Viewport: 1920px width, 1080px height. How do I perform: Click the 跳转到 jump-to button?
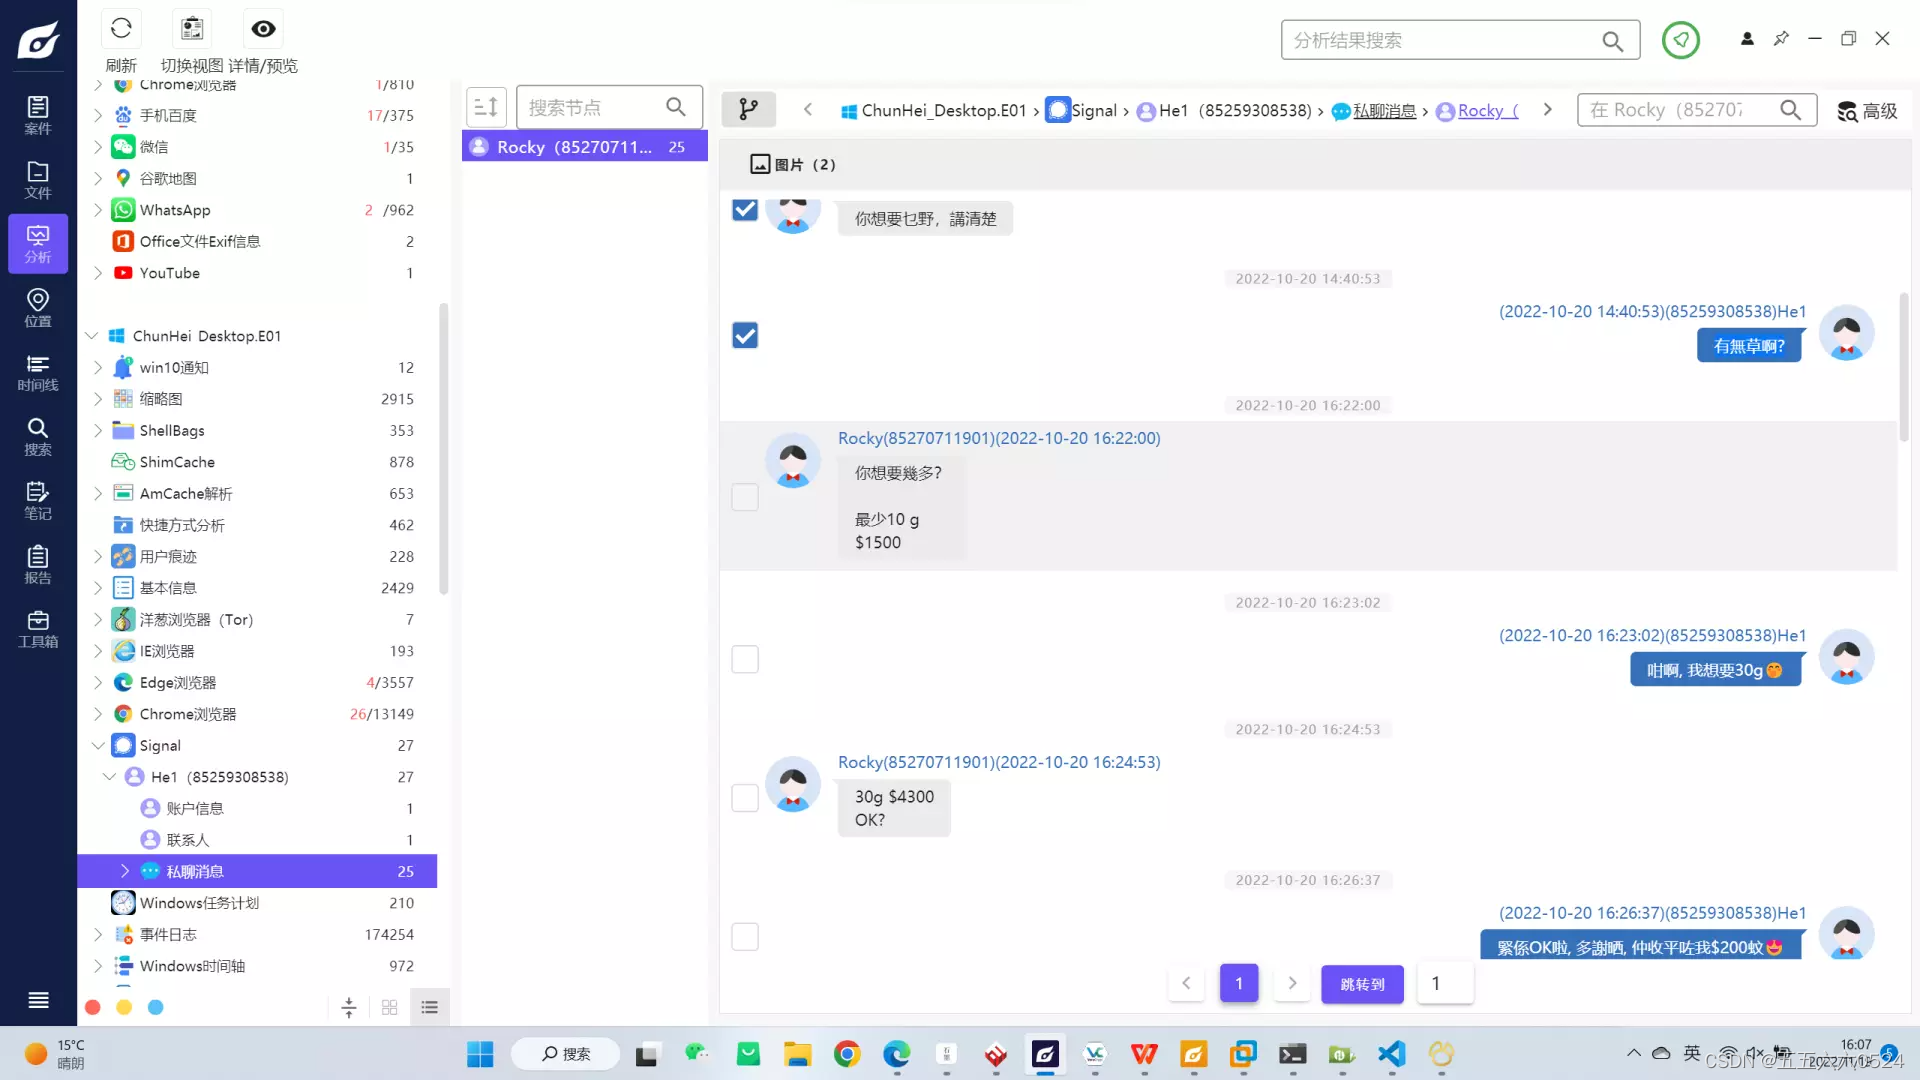[1362, 984]
